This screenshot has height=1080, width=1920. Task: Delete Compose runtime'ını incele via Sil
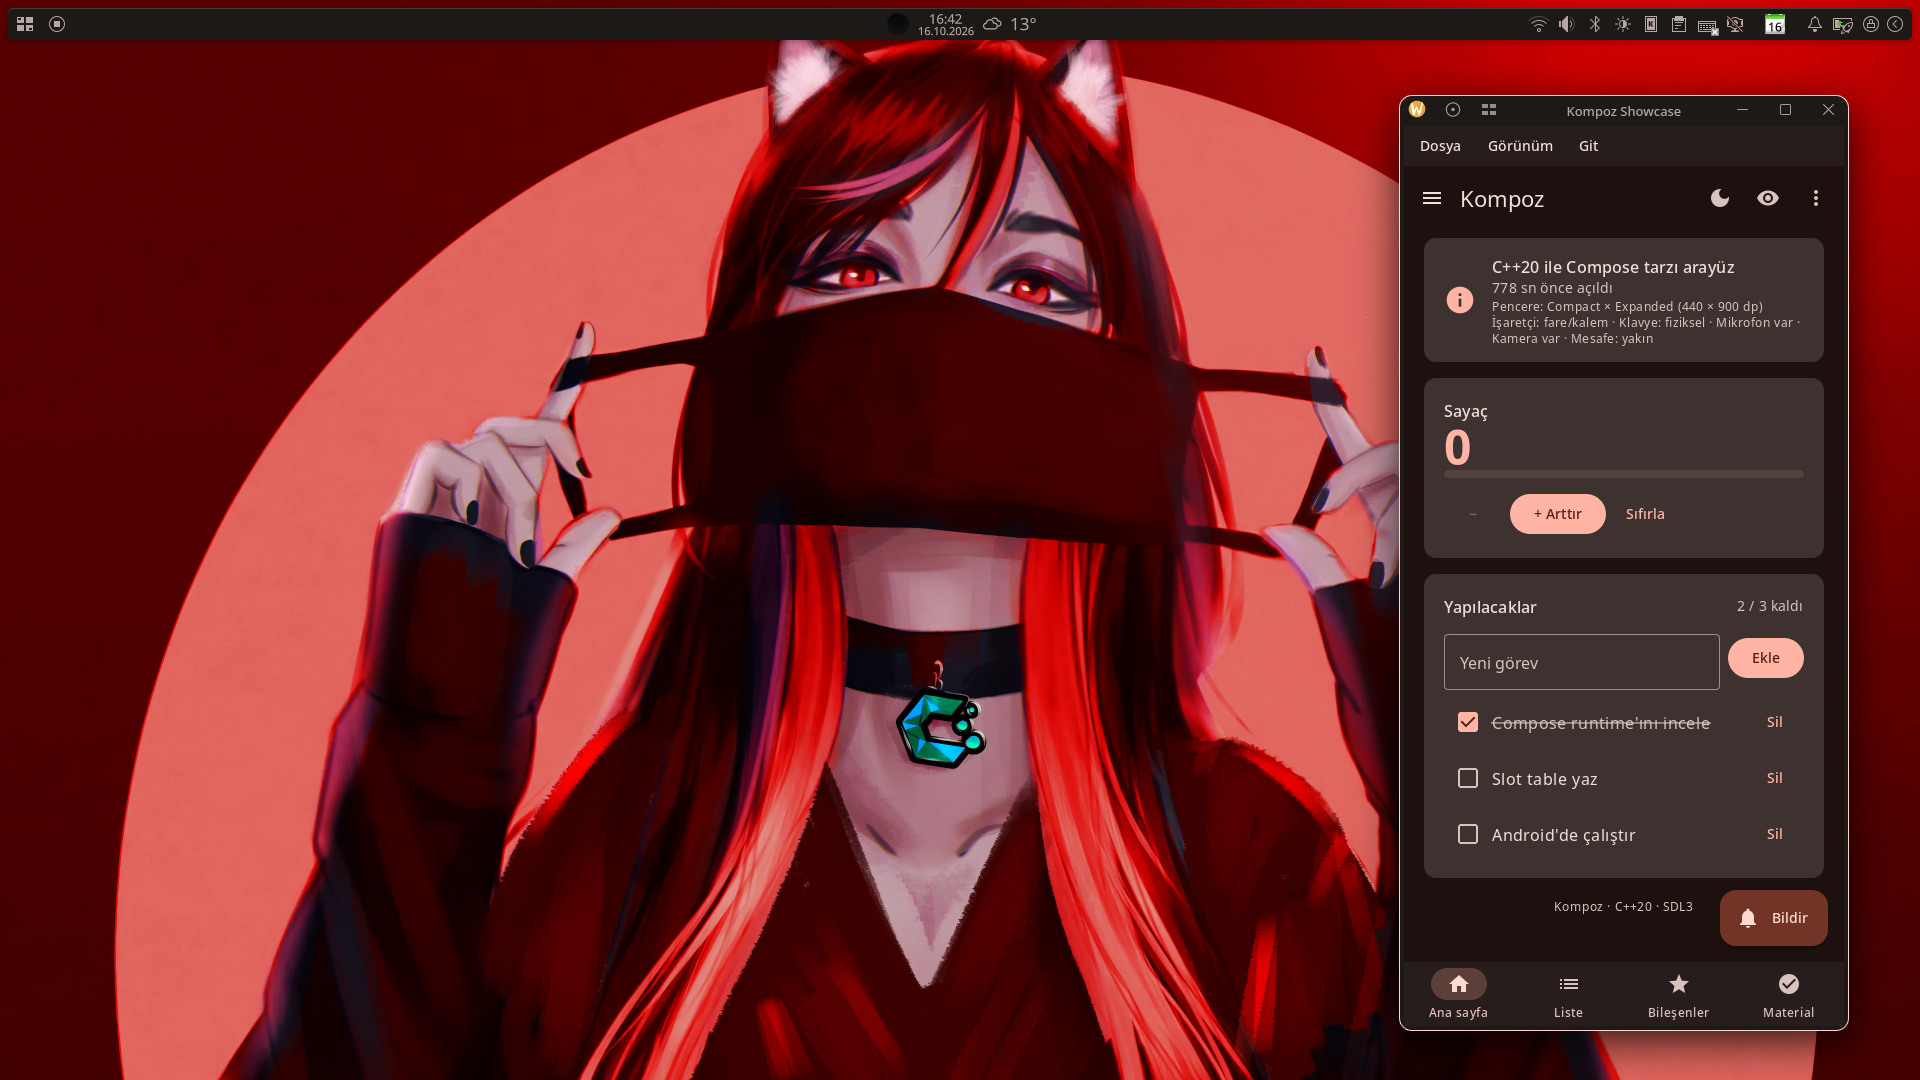pos(1775,722)
